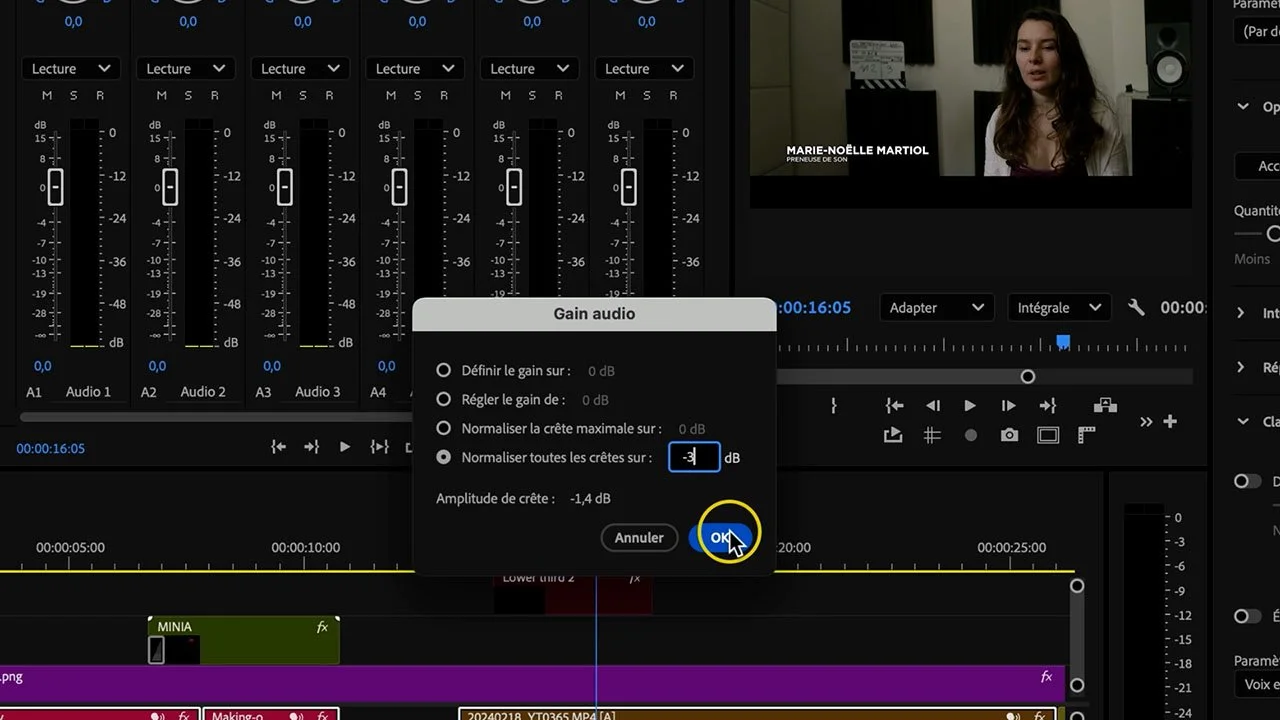This screenshot has height=720, width=1280.
Task: Solo track Audio 1 with S button
Action: [x=74, y=95]
